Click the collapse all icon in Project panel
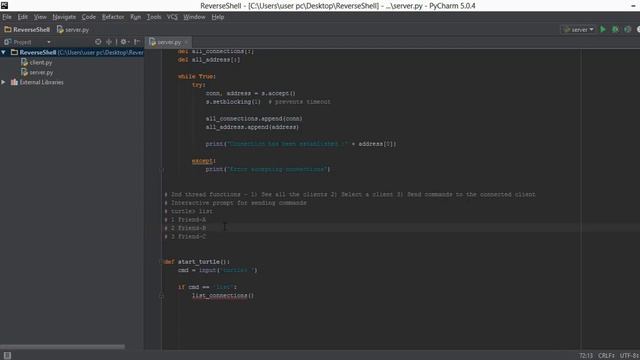 click(x=109, y=42)
